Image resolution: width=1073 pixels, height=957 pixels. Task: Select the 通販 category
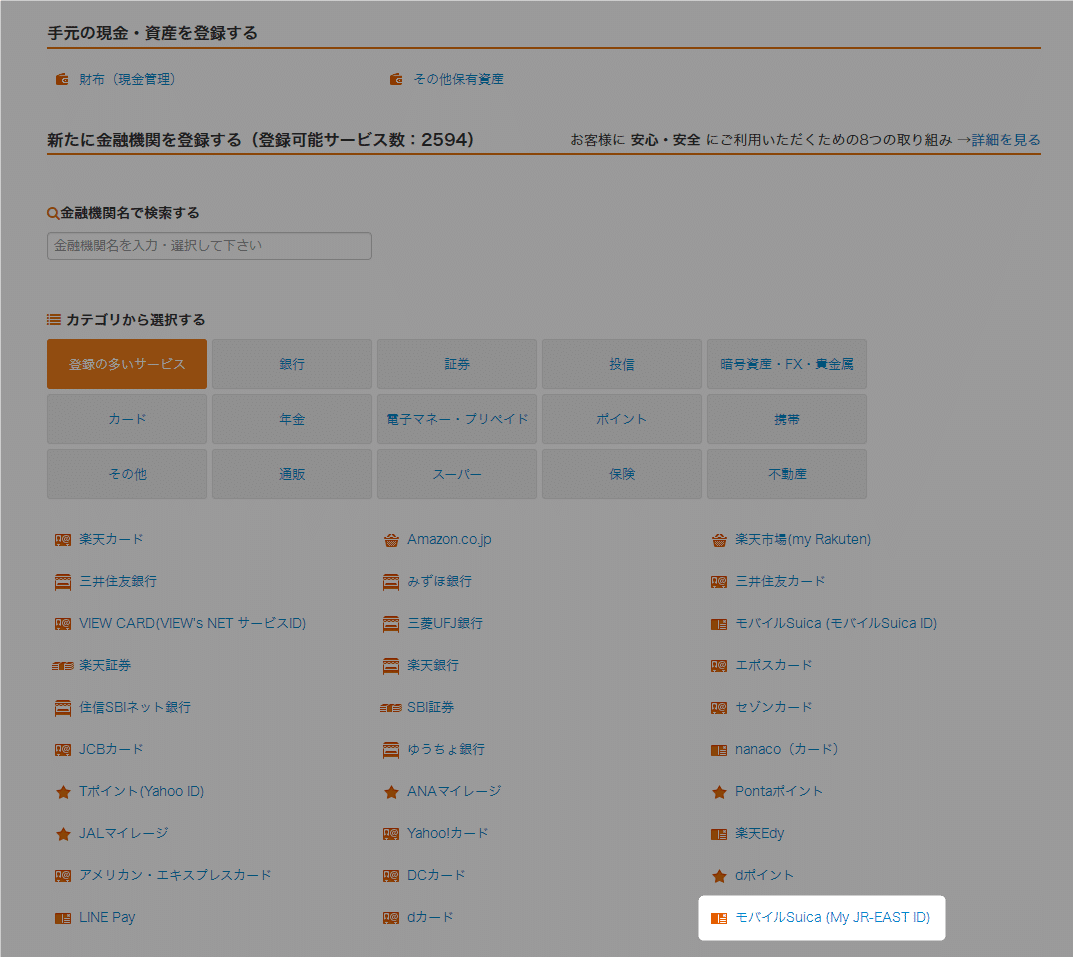click(x=292, y=474)
